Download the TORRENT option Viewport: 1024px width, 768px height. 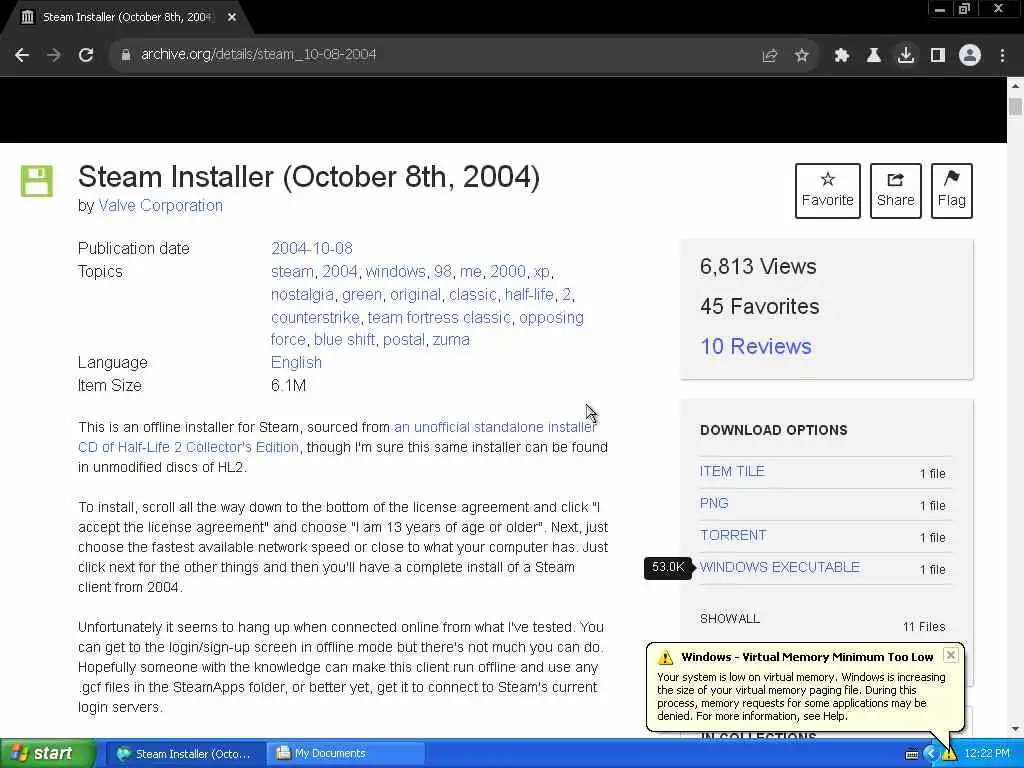click(x=733, y=536)
